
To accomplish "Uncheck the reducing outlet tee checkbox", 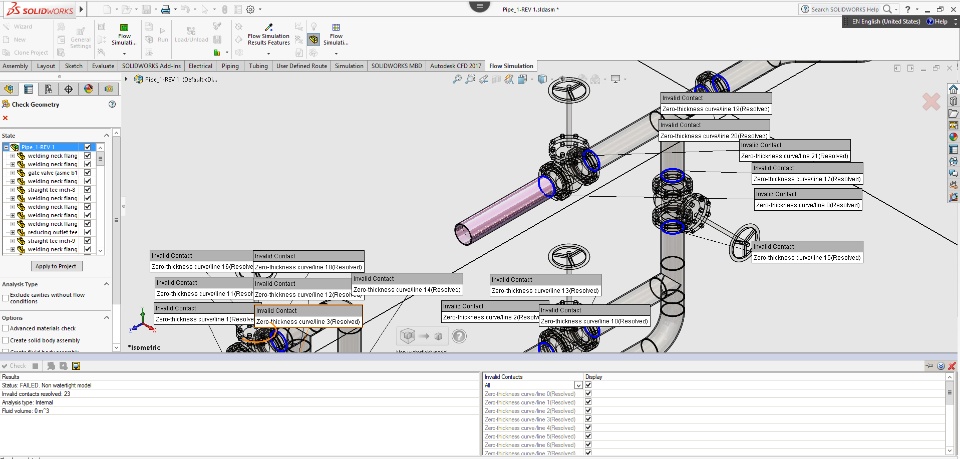I will coord(88,233).
